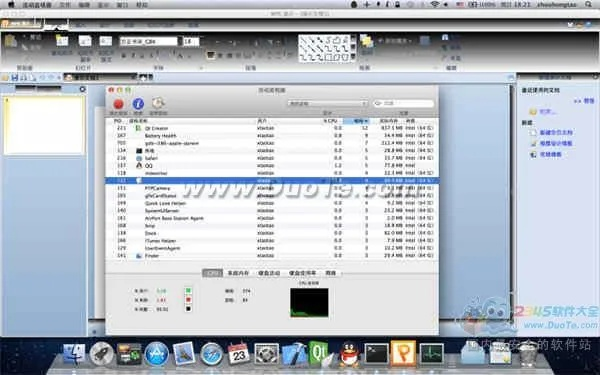
Task: Click the red system CPU color swatch
Action: coord(188,300)
